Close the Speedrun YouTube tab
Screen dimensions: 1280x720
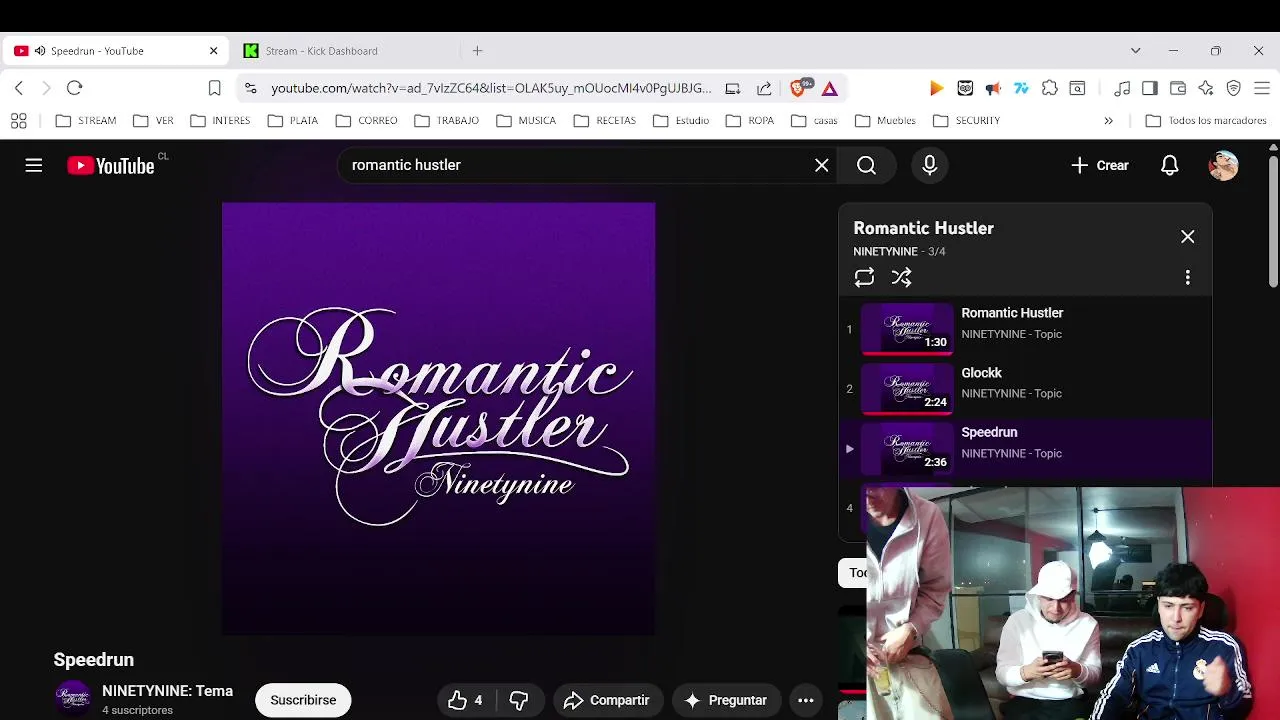coord(213,51)
